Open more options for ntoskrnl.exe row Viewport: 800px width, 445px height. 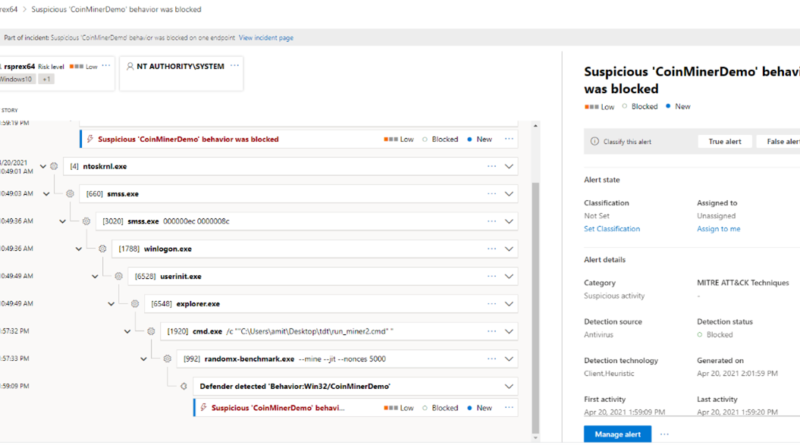click(x=491, y=166)
